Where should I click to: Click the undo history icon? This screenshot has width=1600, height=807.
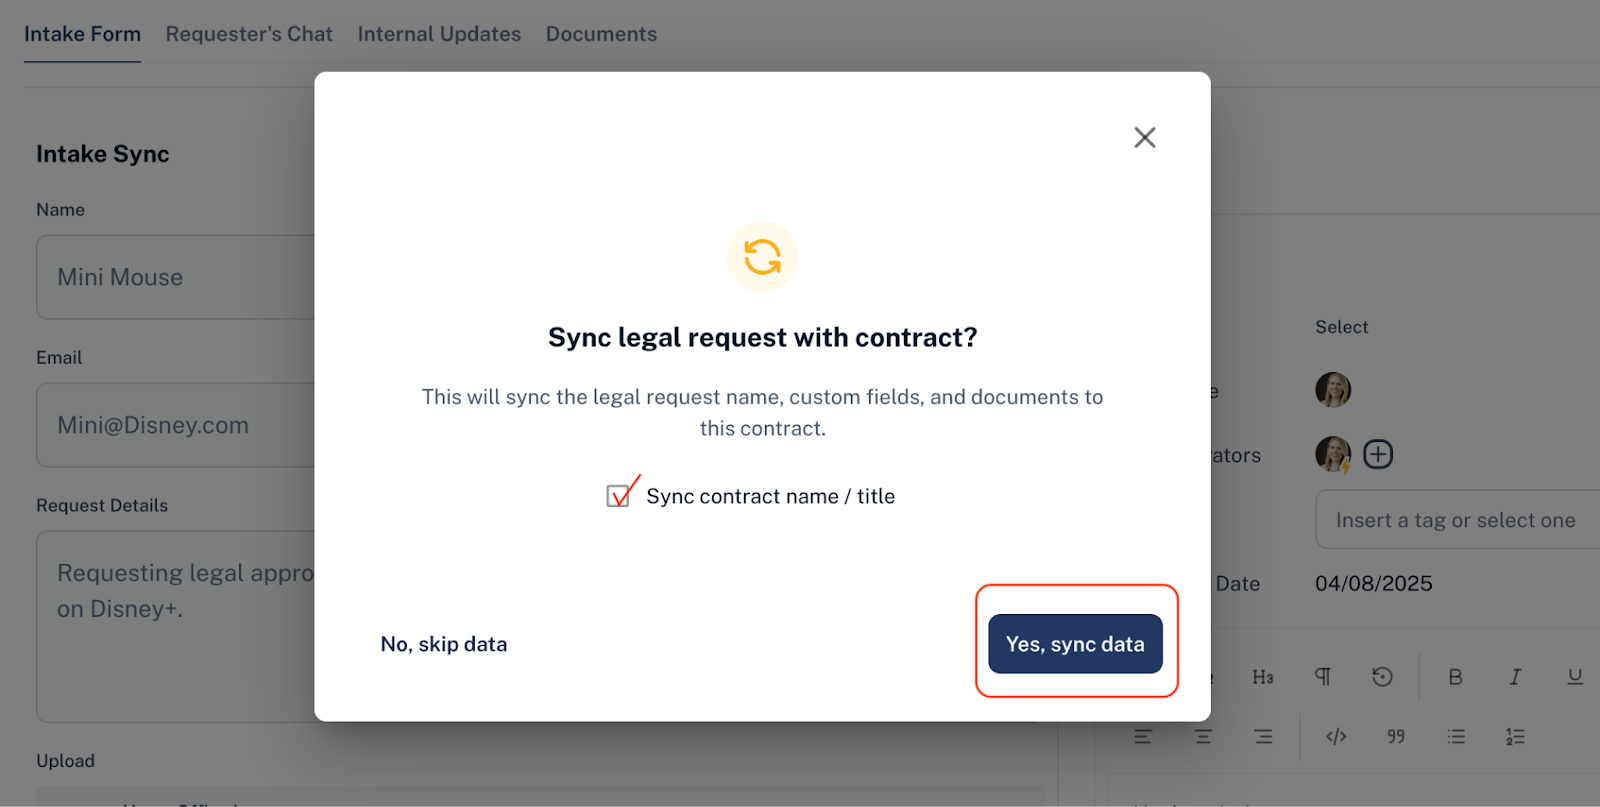pyautogui.click(x=1382, y=677)
